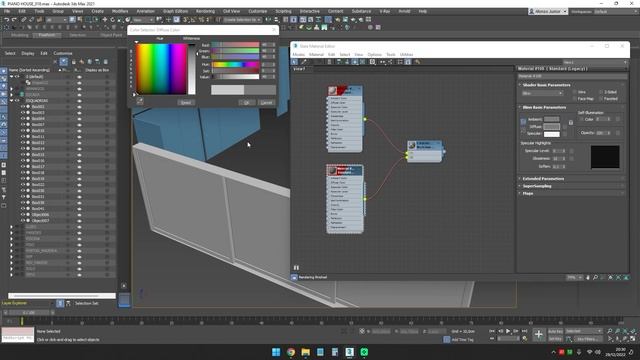Collapse the 0 (default) layer tree arrow

point(12,77)
